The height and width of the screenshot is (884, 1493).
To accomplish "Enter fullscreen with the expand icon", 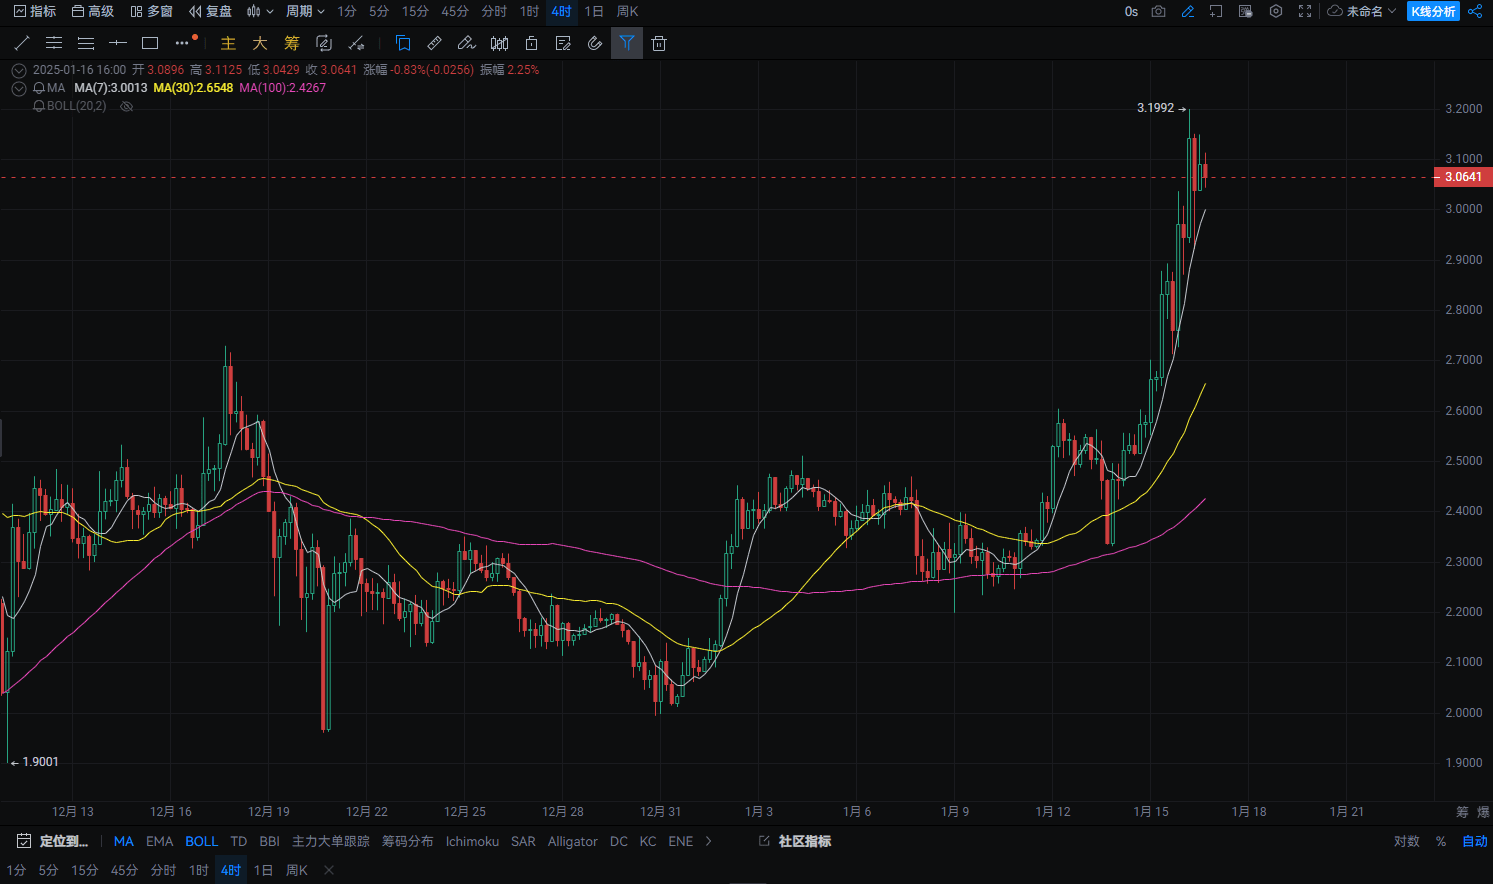I will point(1303,11).
